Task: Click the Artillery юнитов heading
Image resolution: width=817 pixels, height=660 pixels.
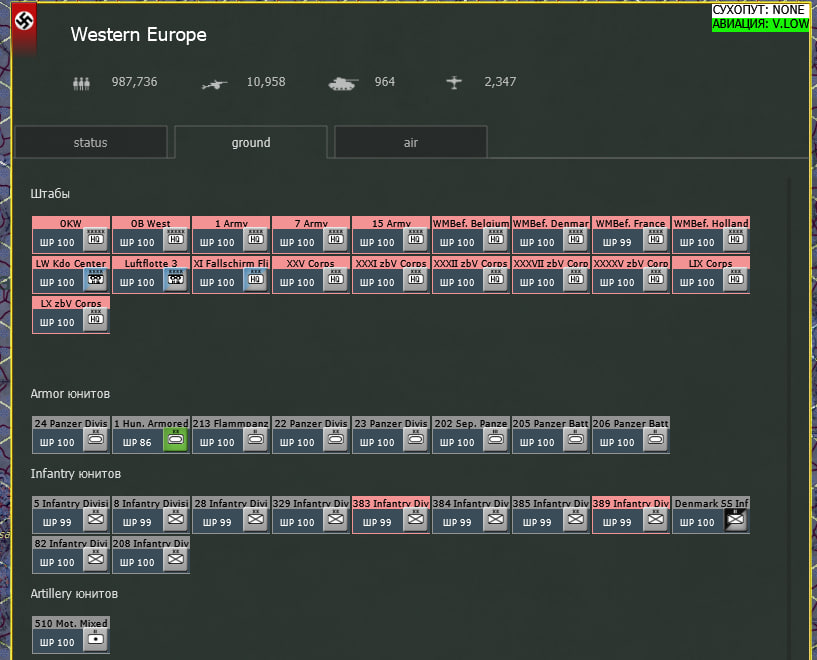Action: click(74, 594)
